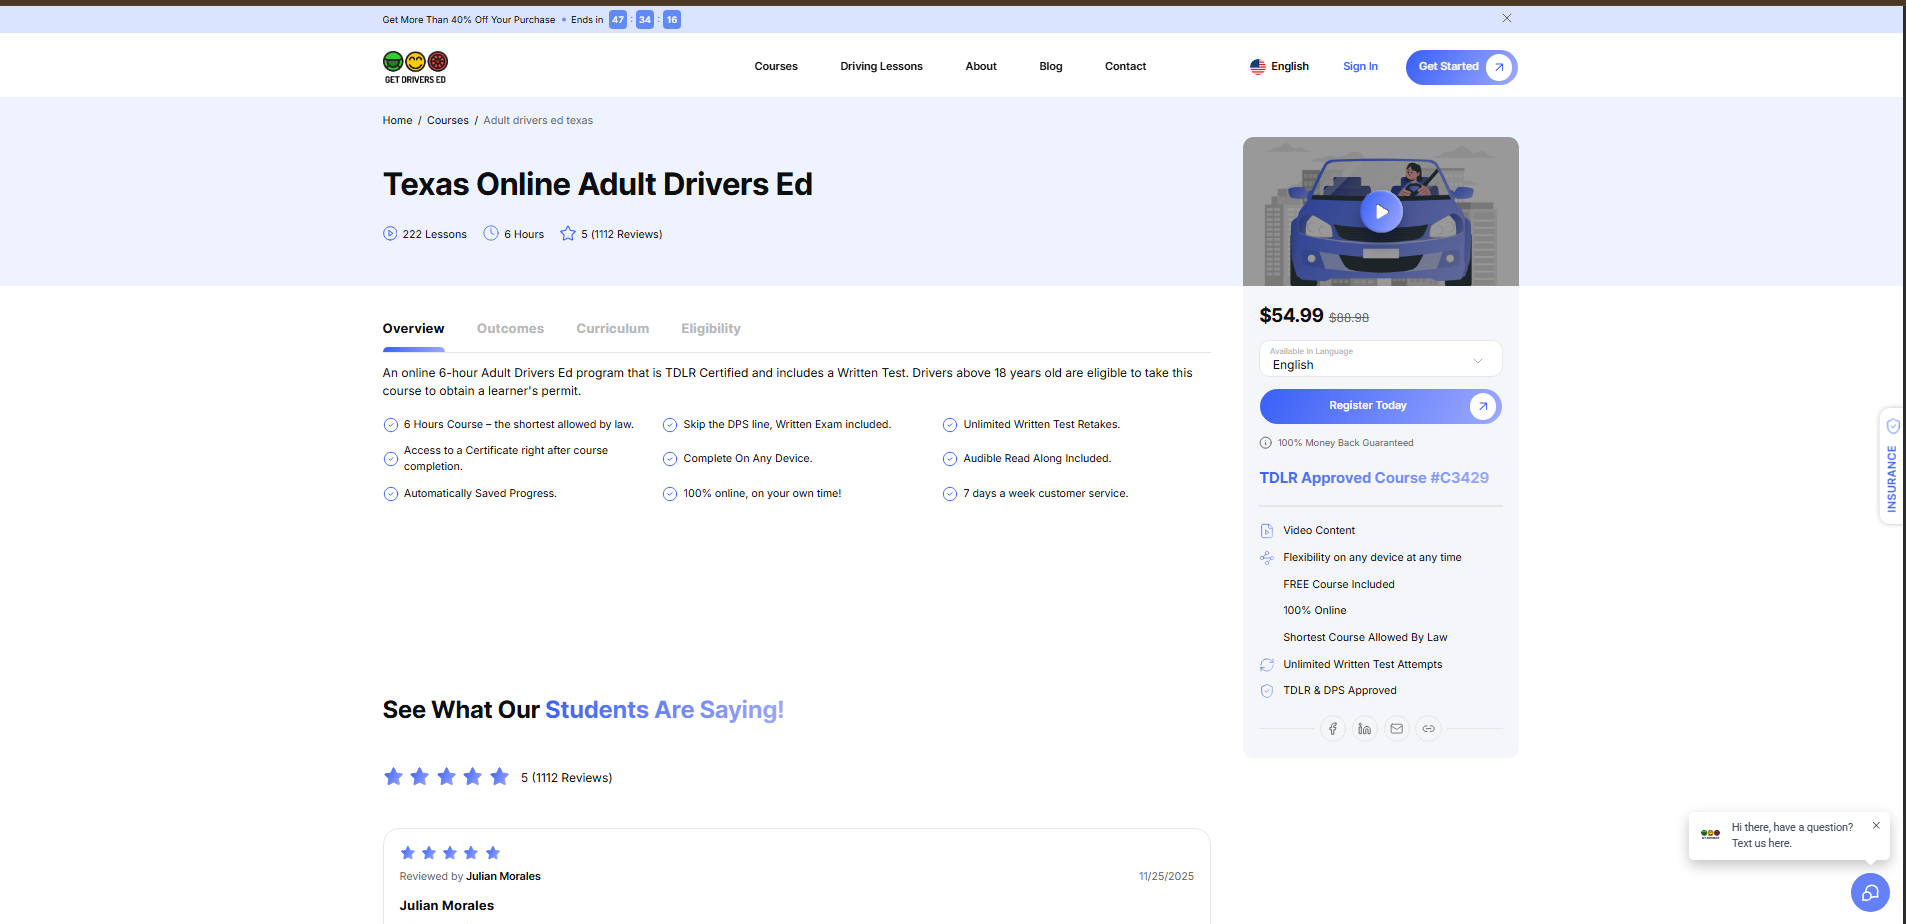Open the Contact page
This screenshot has height=924, width=1906.
1125,66
